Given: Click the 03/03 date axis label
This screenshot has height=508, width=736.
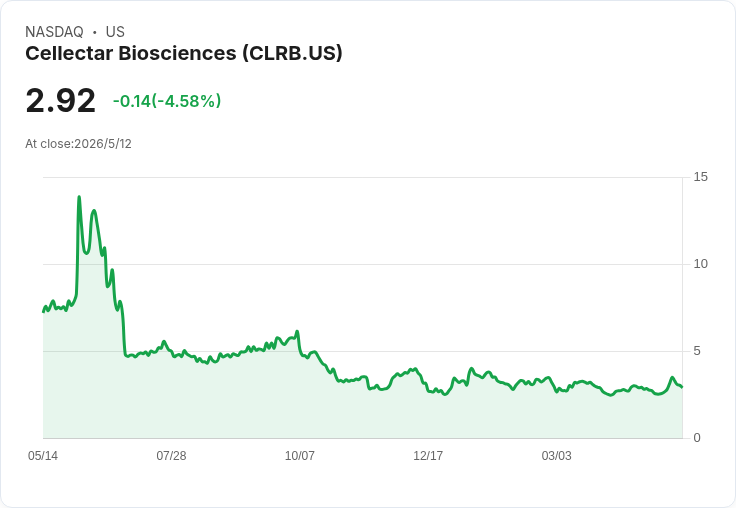Looking at the screenshot, I should [556, 455].
